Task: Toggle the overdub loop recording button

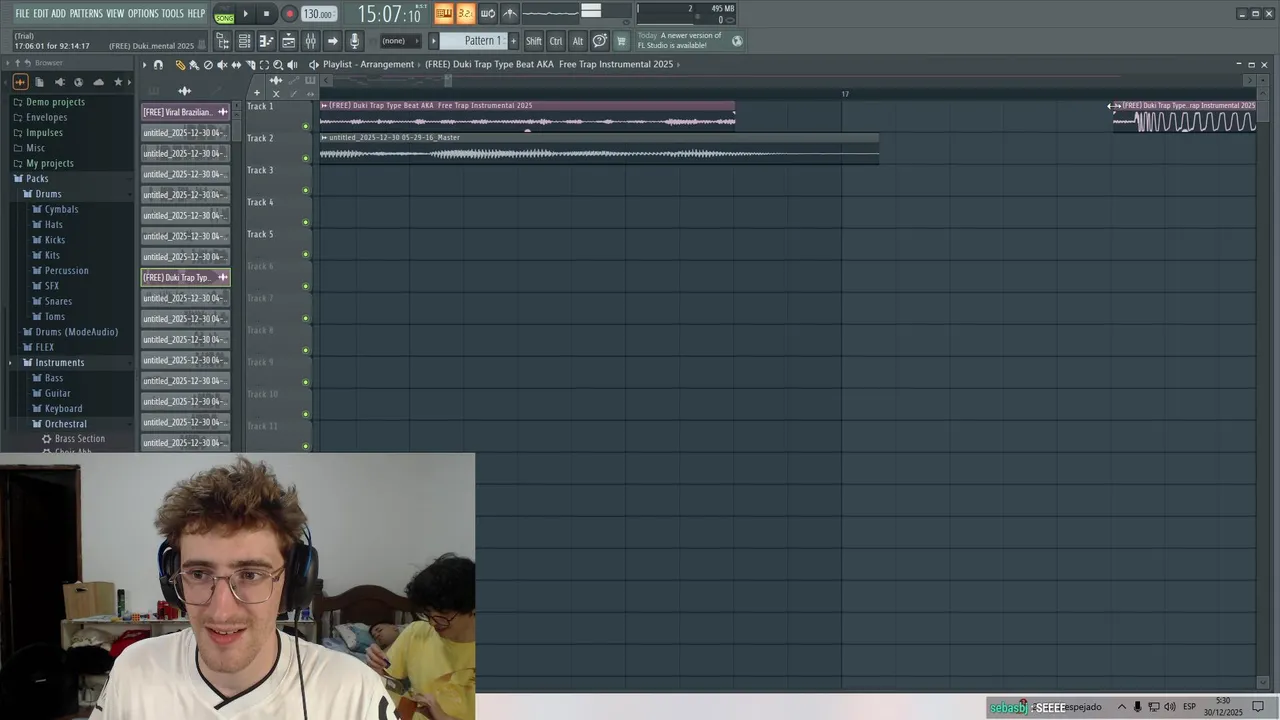Action: pyautogui.click(x=488, y=13)
